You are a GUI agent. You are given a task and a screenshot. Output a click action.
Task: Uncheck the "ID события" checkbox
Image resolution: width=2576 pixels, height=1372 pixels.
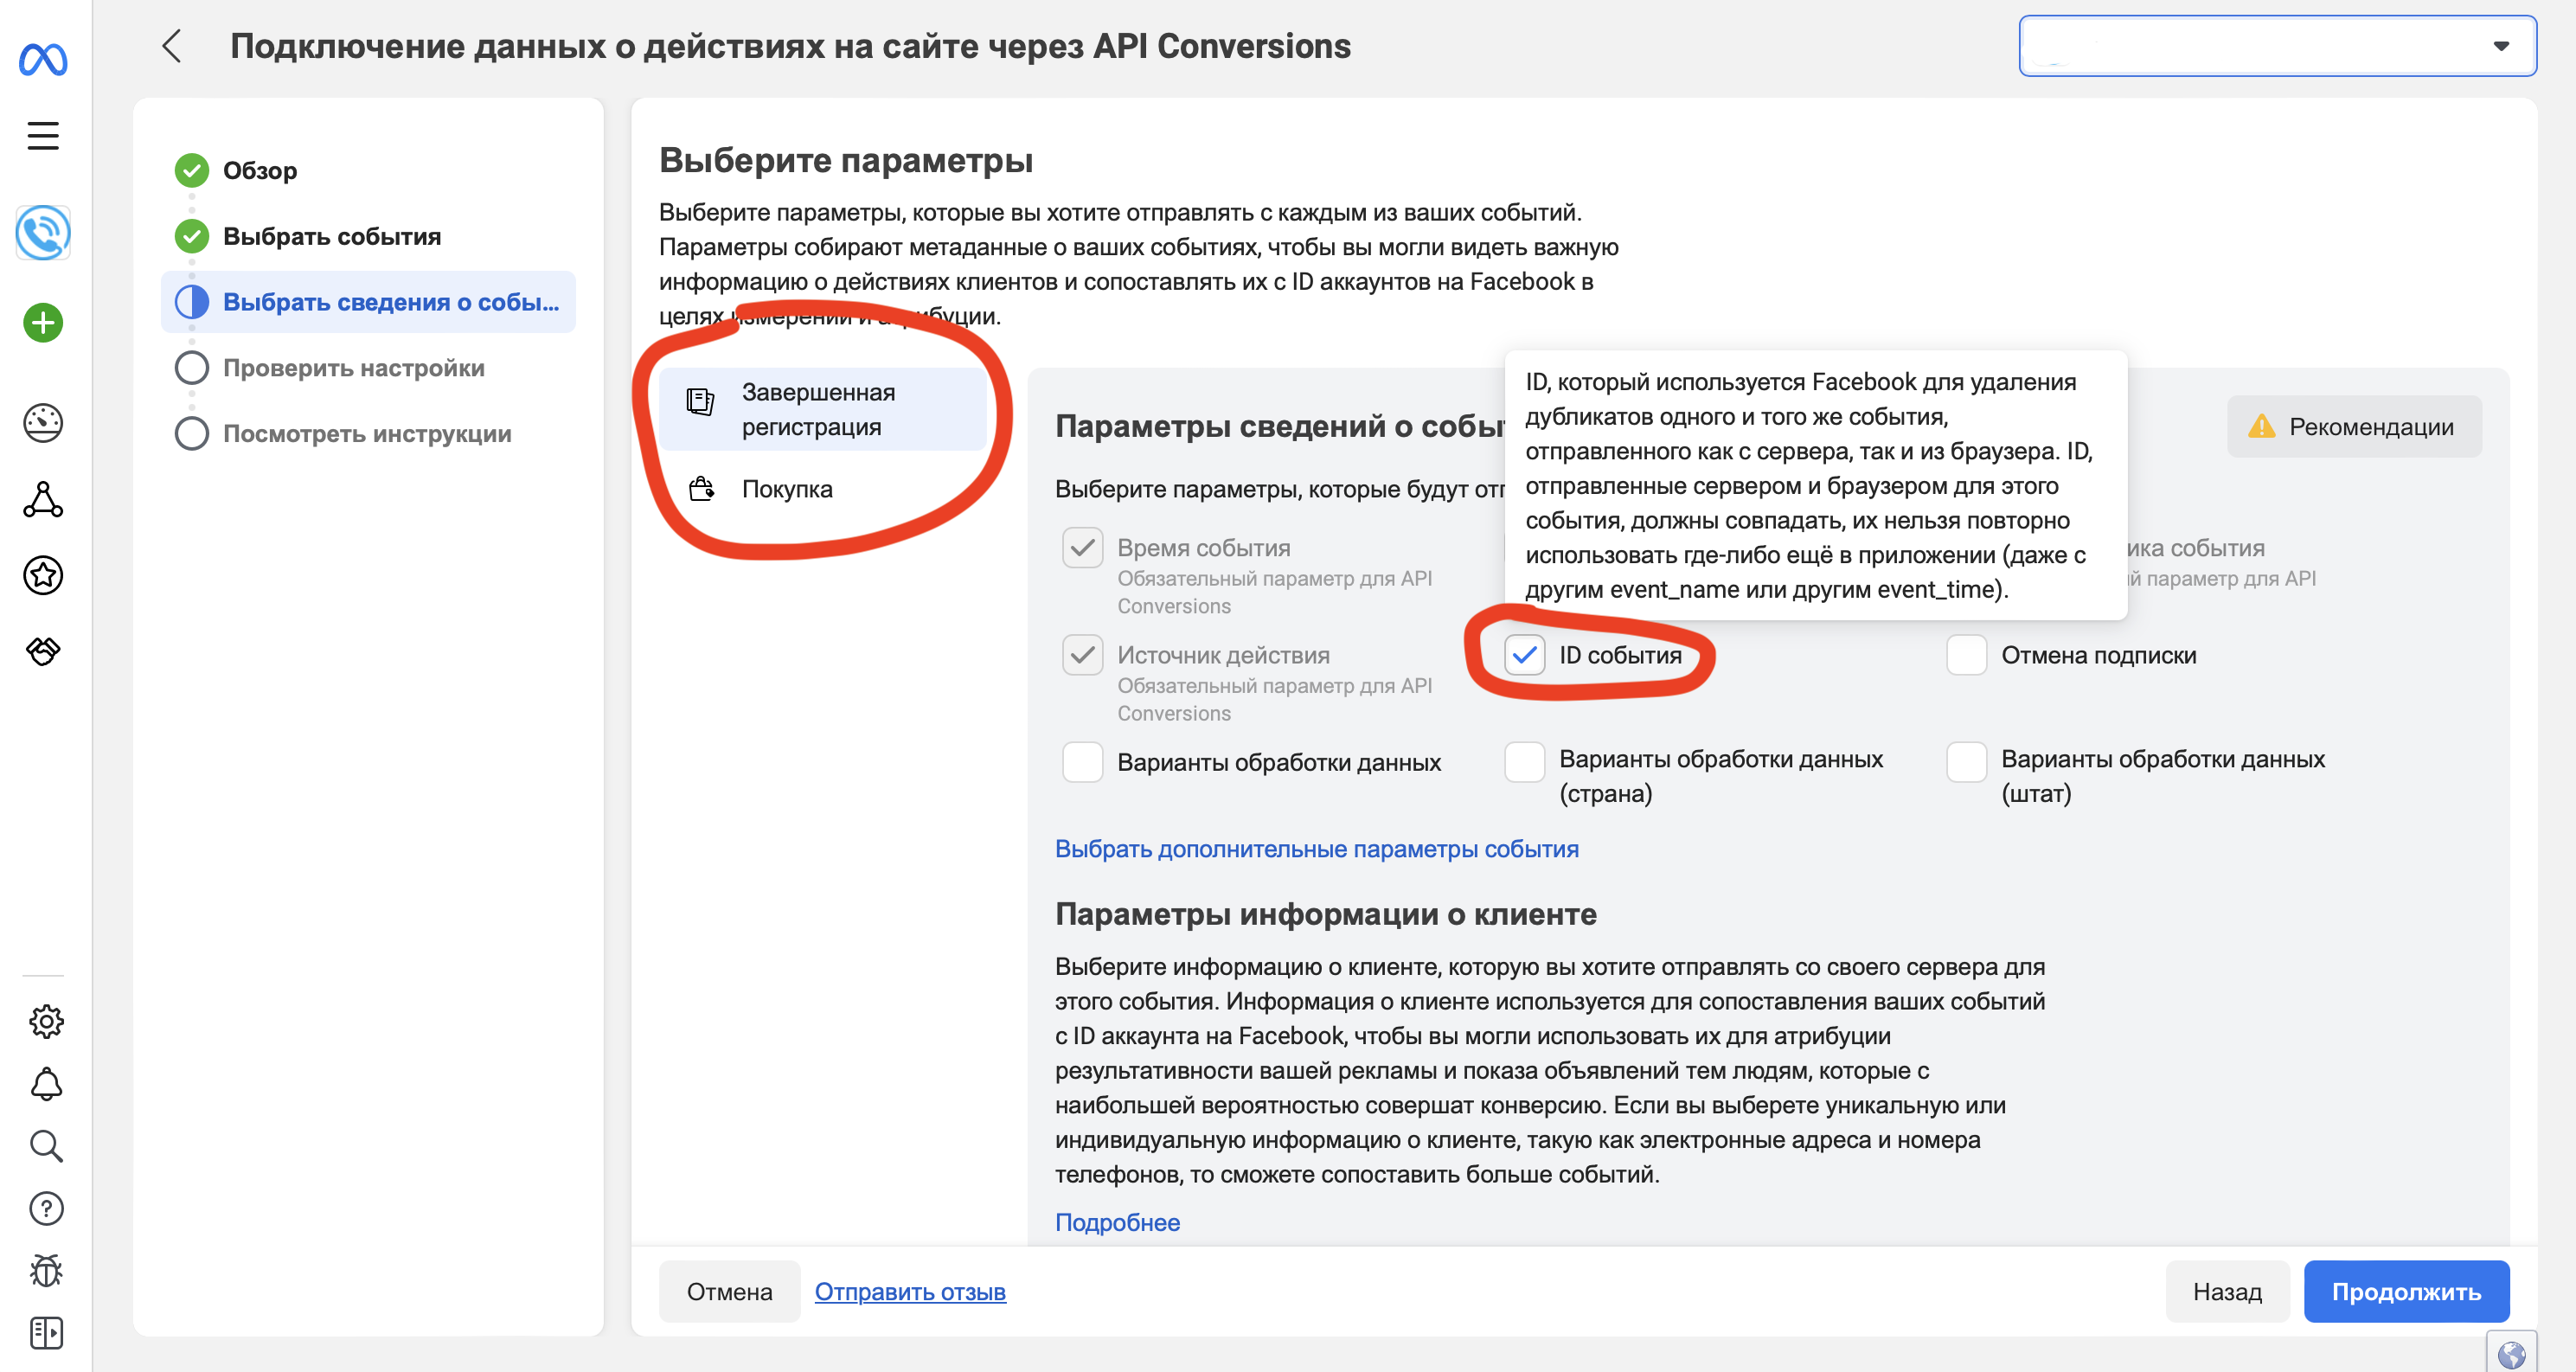[1524, 655]
